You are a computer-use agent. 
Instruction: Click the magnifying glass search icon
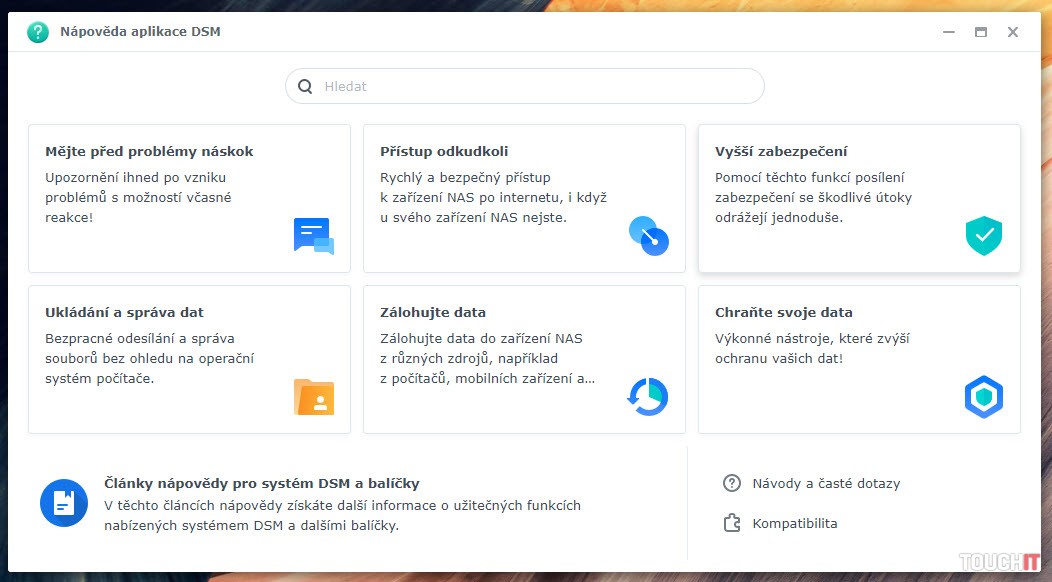(305, 87)
